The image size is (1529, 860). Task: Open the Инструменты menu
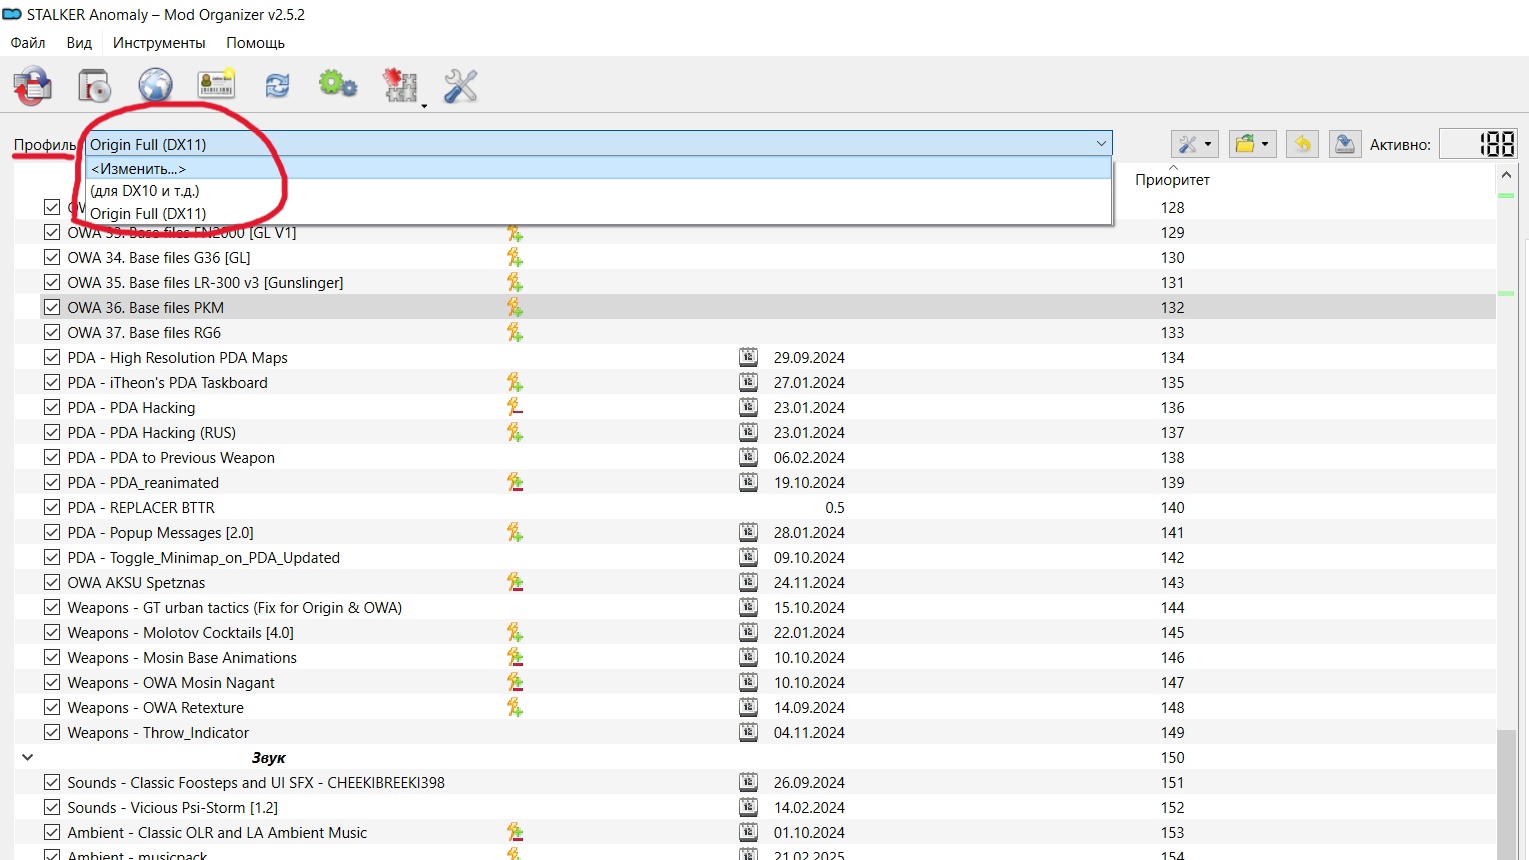(x=159, y=43)
